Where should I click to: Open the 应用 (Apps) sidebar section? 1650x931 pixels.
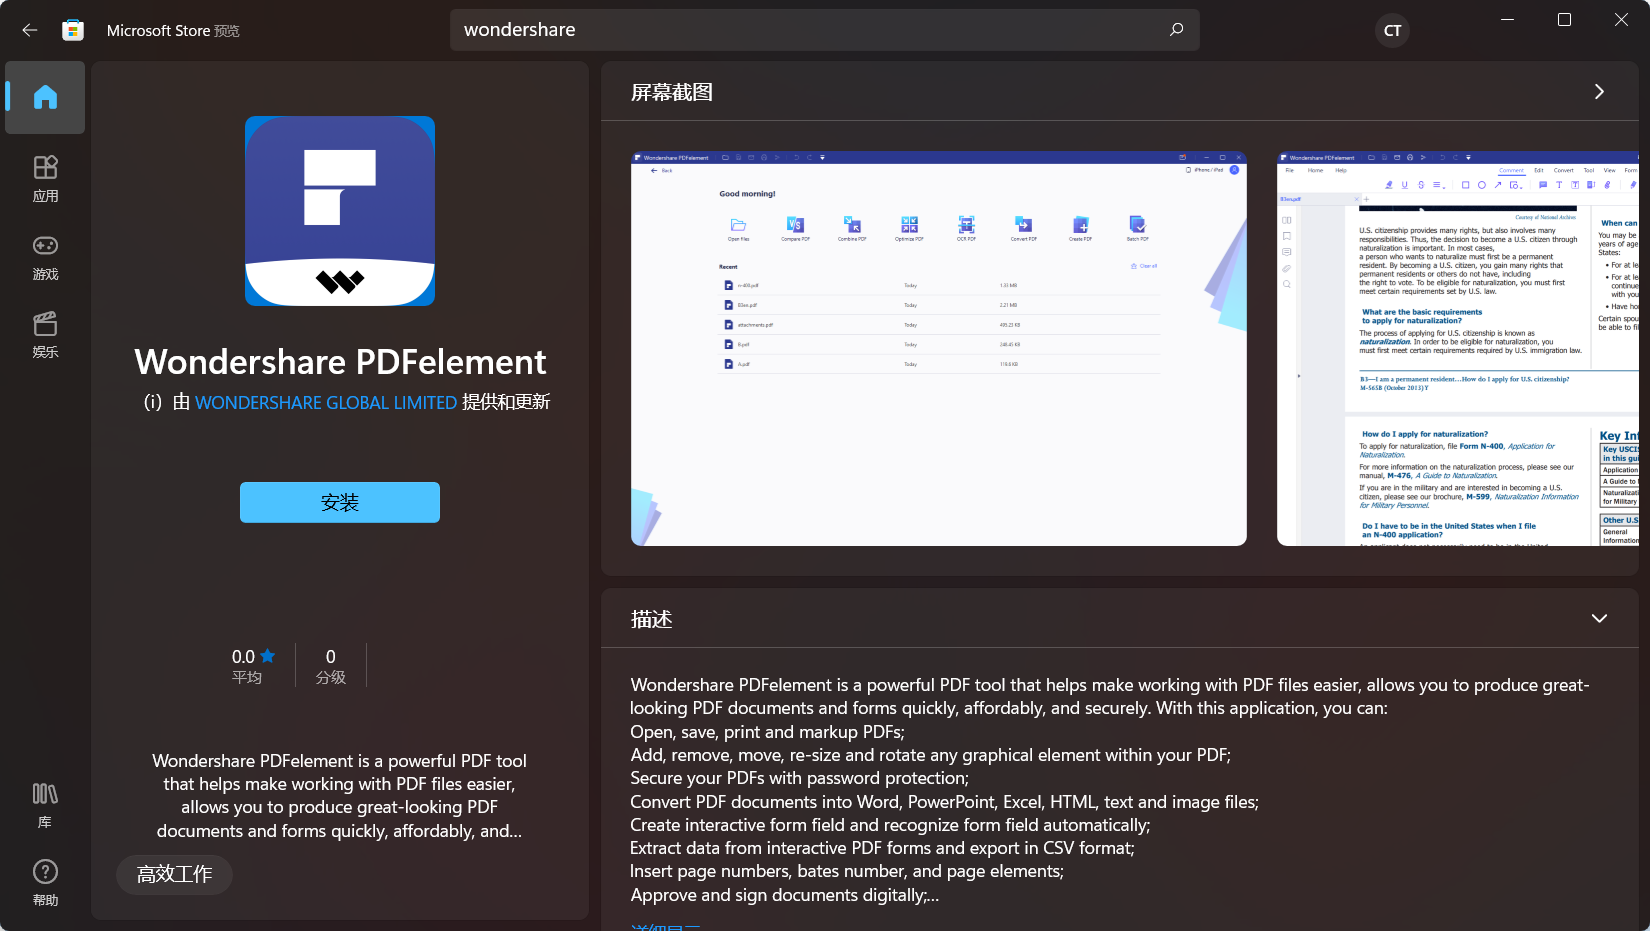tap(45, 179)
